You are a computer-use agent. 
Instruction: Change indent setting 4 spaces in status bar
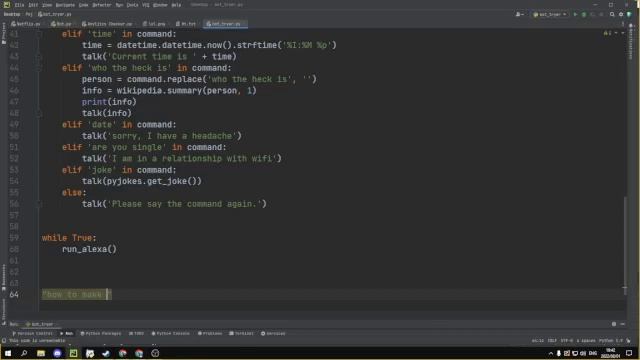tap(586, 340)
